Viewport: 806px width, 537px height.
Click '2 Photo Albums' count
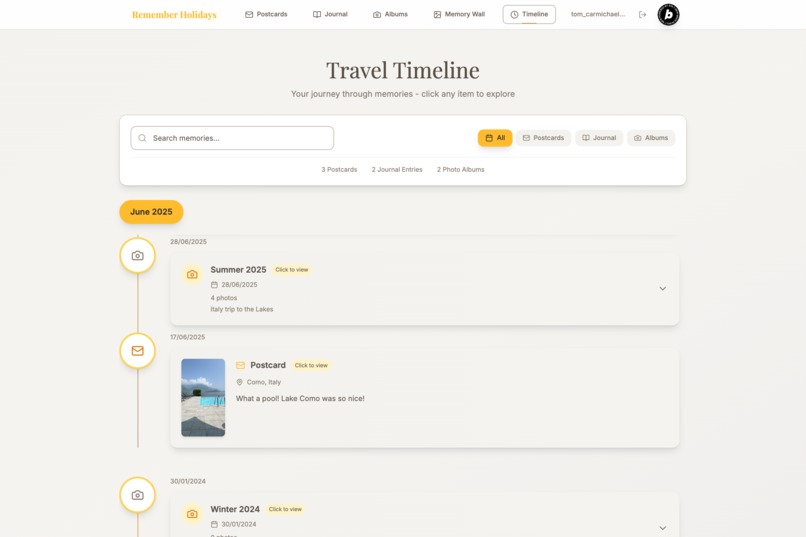[x=461, y=170]
